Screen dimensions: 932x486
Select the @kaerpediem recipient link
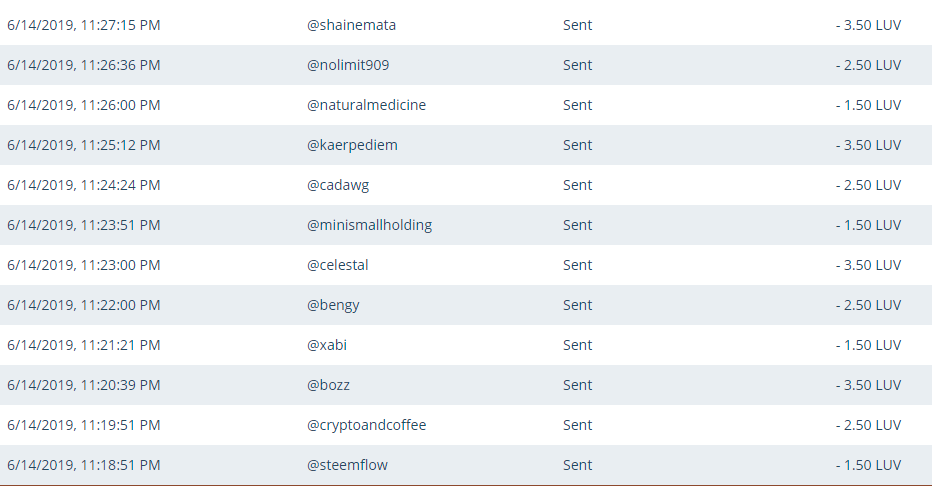point(352,145)
